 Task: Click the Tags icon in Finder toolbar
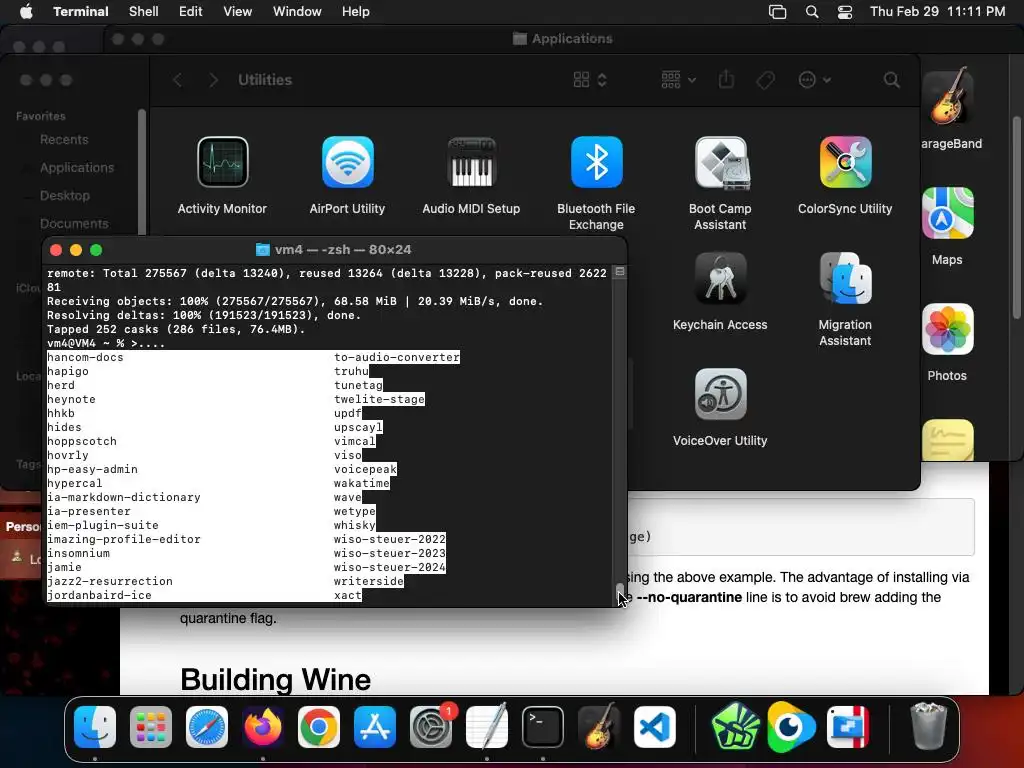coord(765,80)
